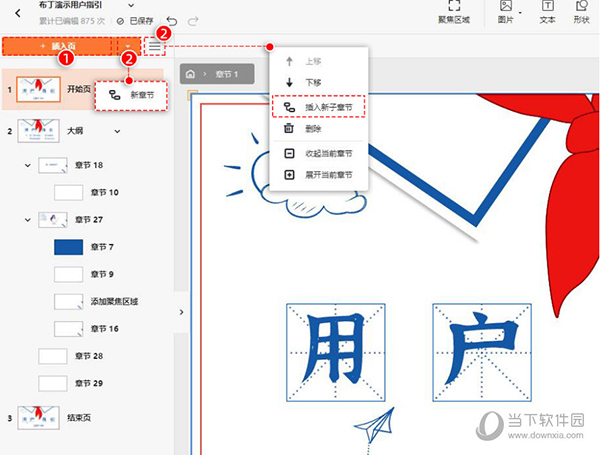Click sidebar collapse arrow handle
Screen dimensions: 600x455
coord(181,313)
